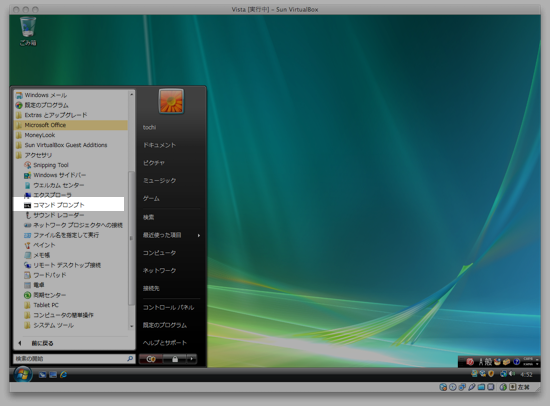Expand the Tablet PC folder

(71, 305)
